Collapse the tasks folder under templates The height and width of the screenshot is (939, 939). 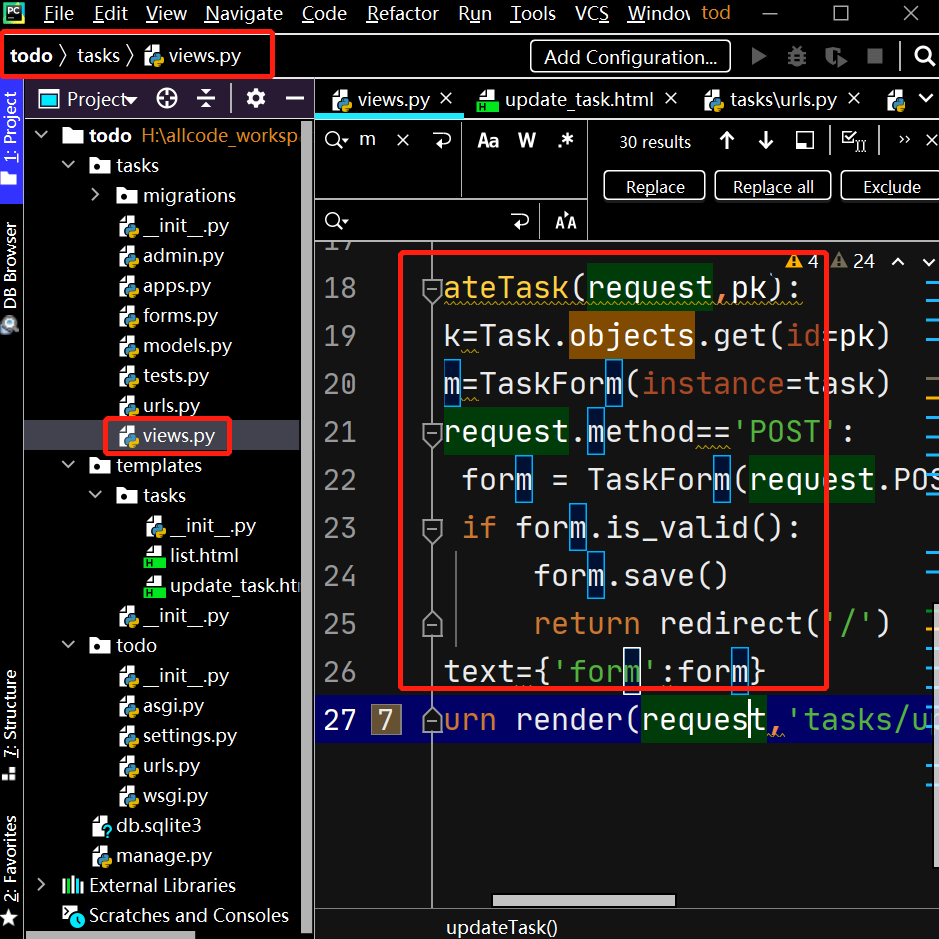pos(95,495)
